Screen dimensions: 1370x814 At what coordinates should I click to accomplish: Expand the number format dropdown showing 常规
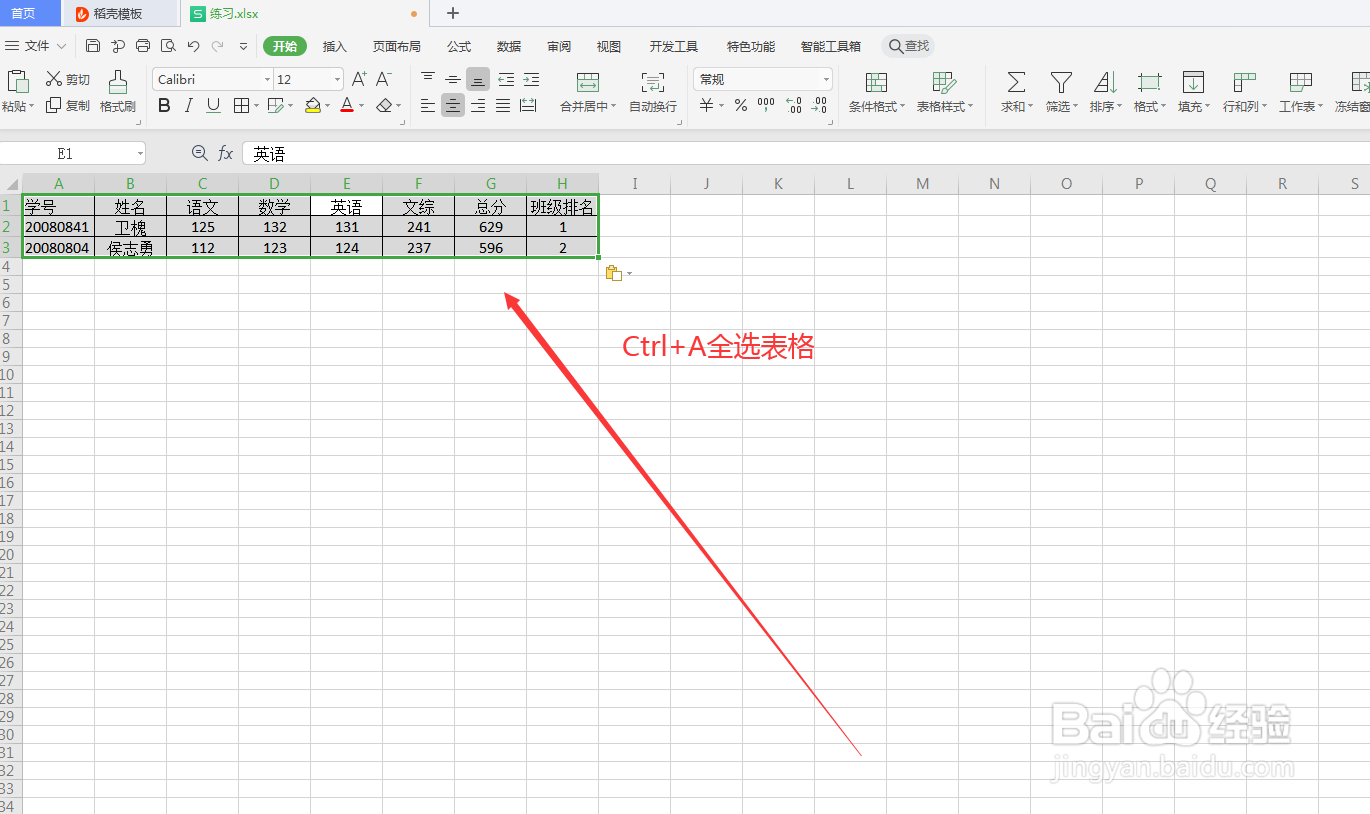825,79
